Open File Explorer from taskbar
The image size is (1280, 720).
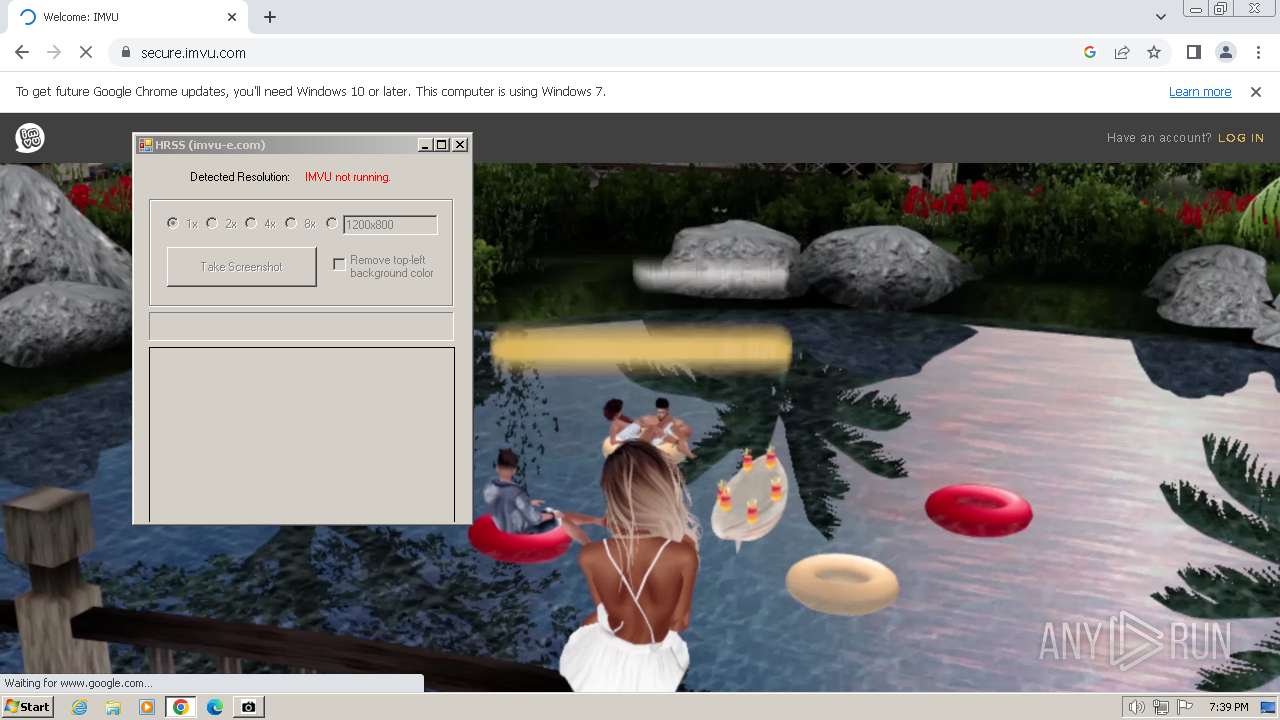(x=113, y=707)
